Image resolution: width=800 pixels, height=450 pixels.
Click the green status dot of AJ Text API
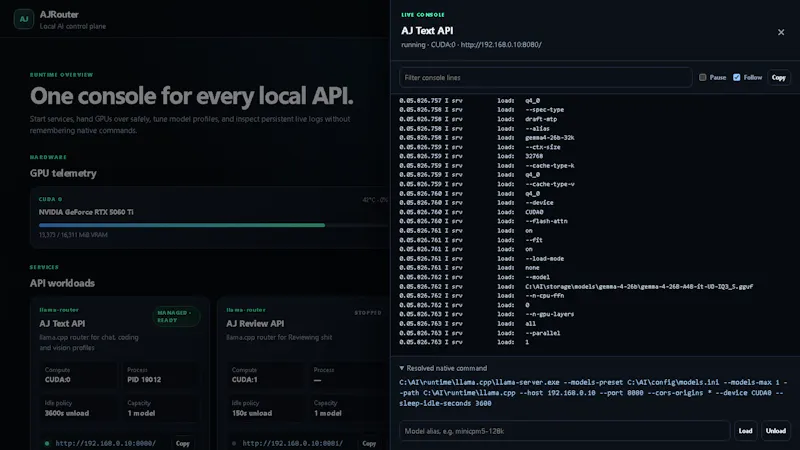coord(47,443)
